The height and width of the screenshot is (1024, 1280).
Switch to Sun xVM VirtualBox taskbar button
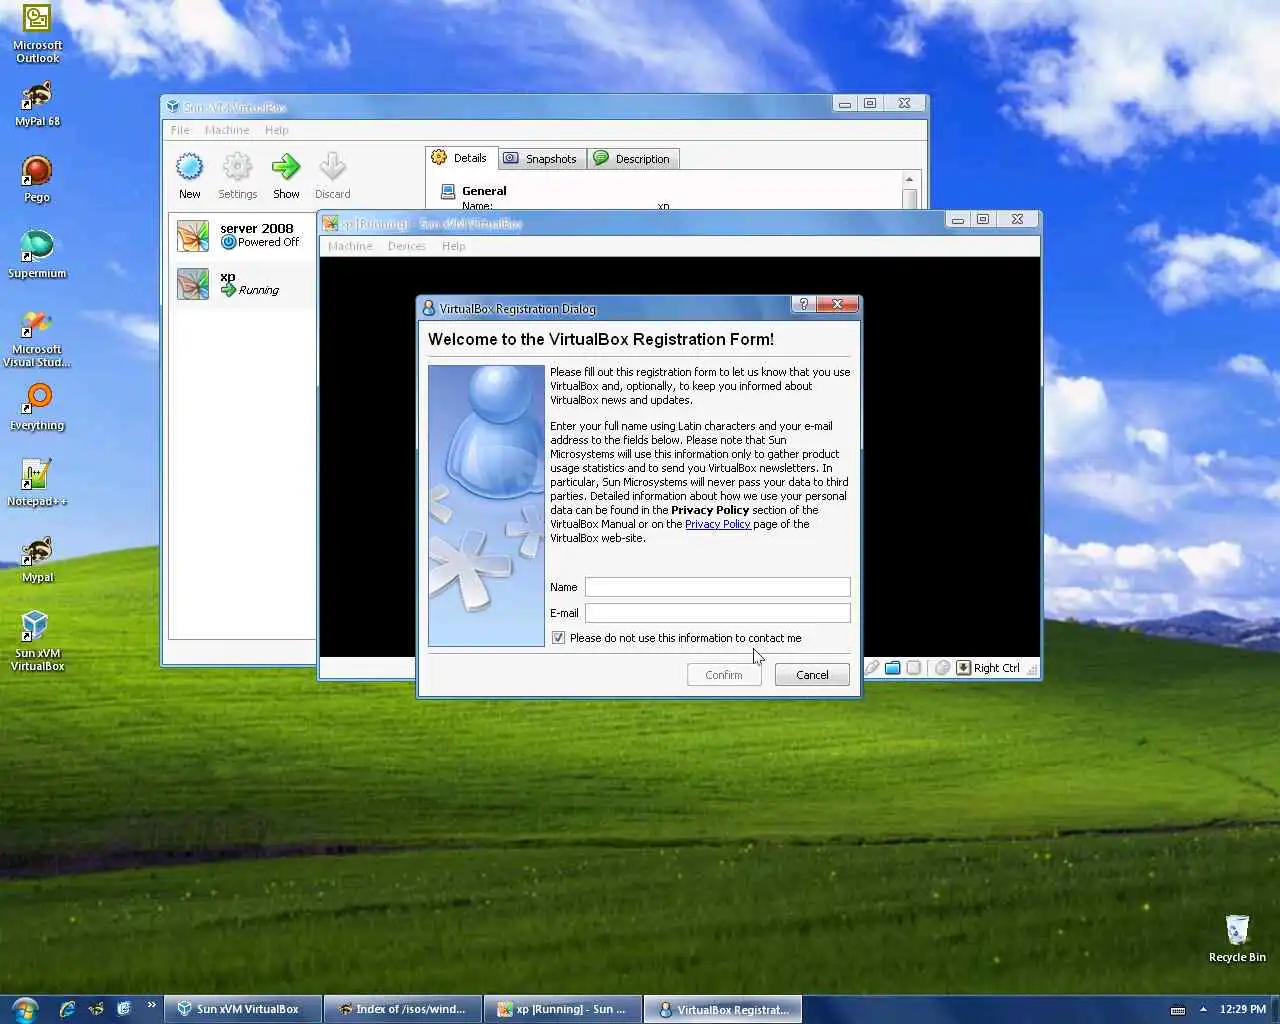244,1009
